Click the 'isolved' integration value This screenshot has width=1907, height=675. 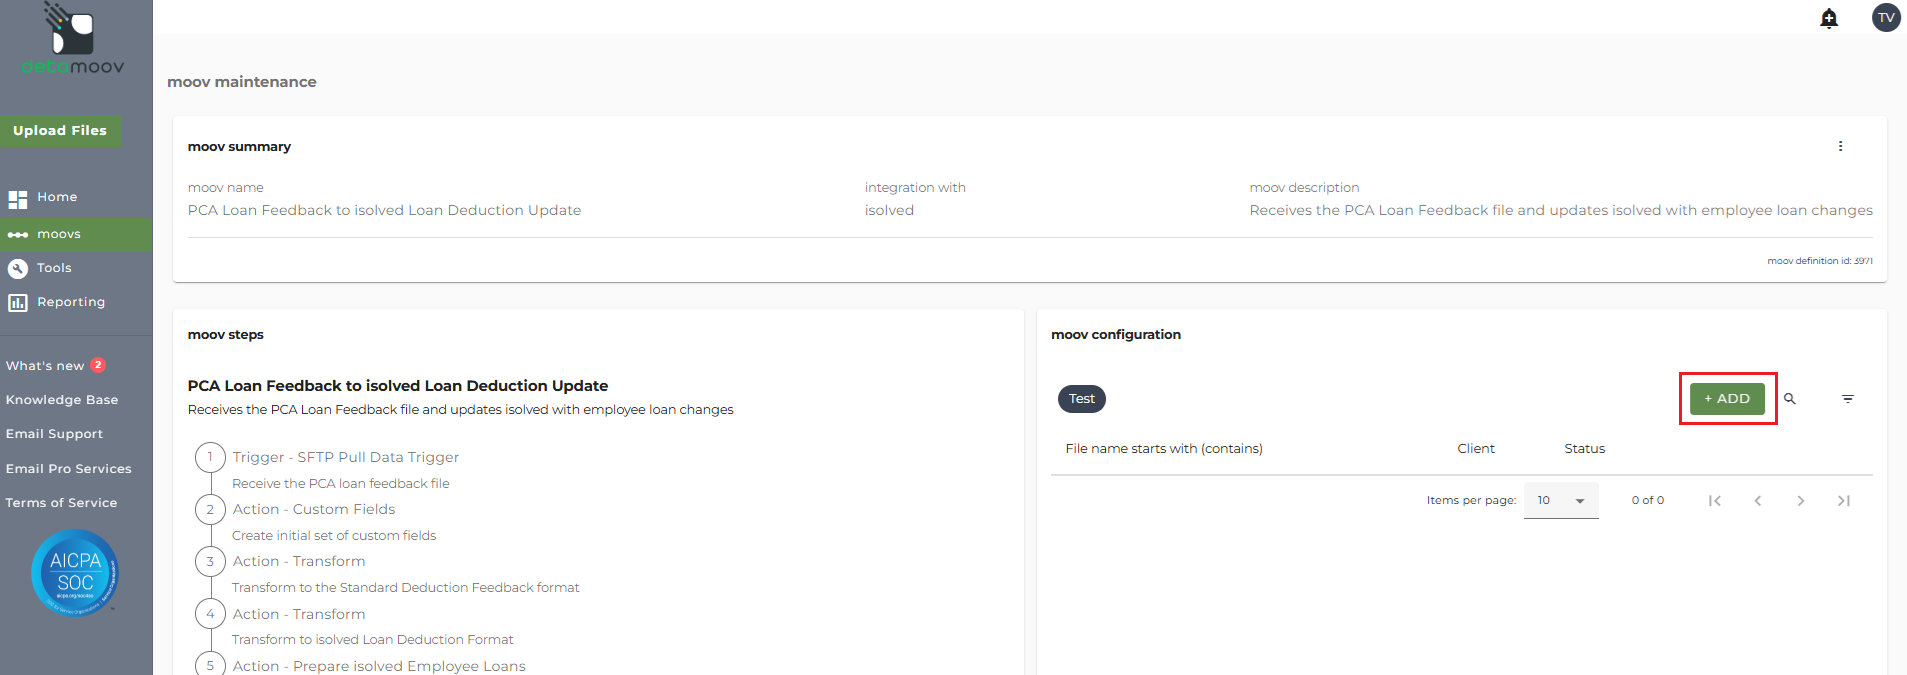[x=889, y=210]
